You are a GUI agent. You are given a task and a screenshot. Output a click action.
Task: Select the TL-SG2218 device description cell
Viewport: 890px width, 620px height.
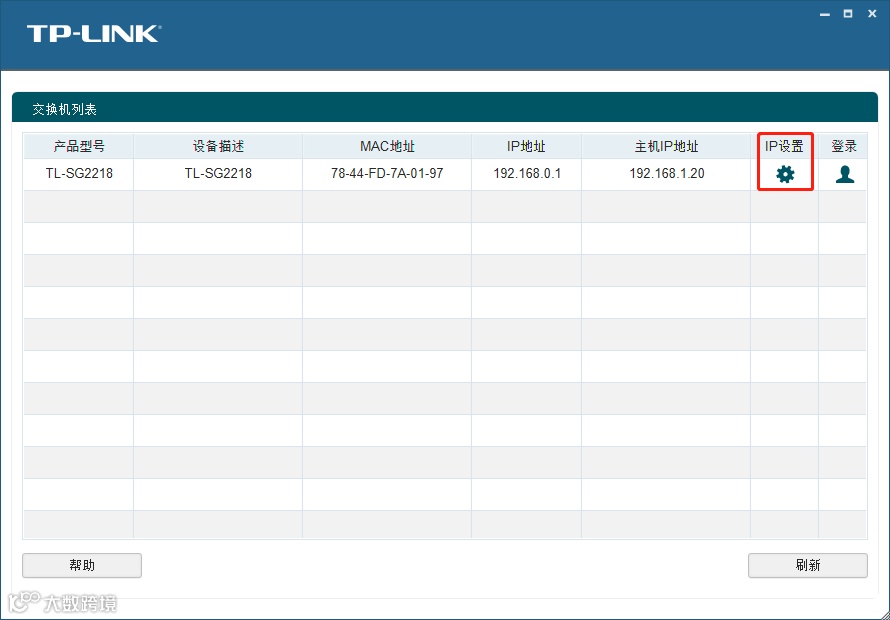click(x=218, y=174)
